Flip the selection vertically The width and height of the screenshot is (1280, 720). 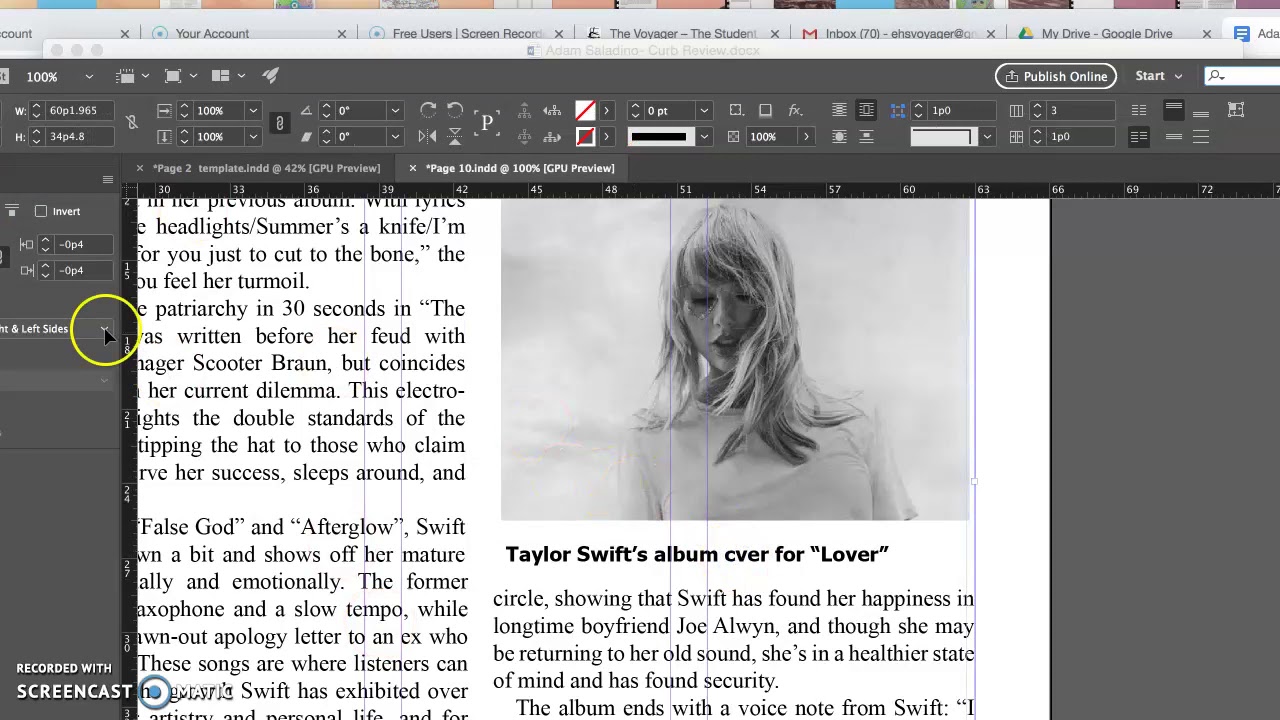455,136
